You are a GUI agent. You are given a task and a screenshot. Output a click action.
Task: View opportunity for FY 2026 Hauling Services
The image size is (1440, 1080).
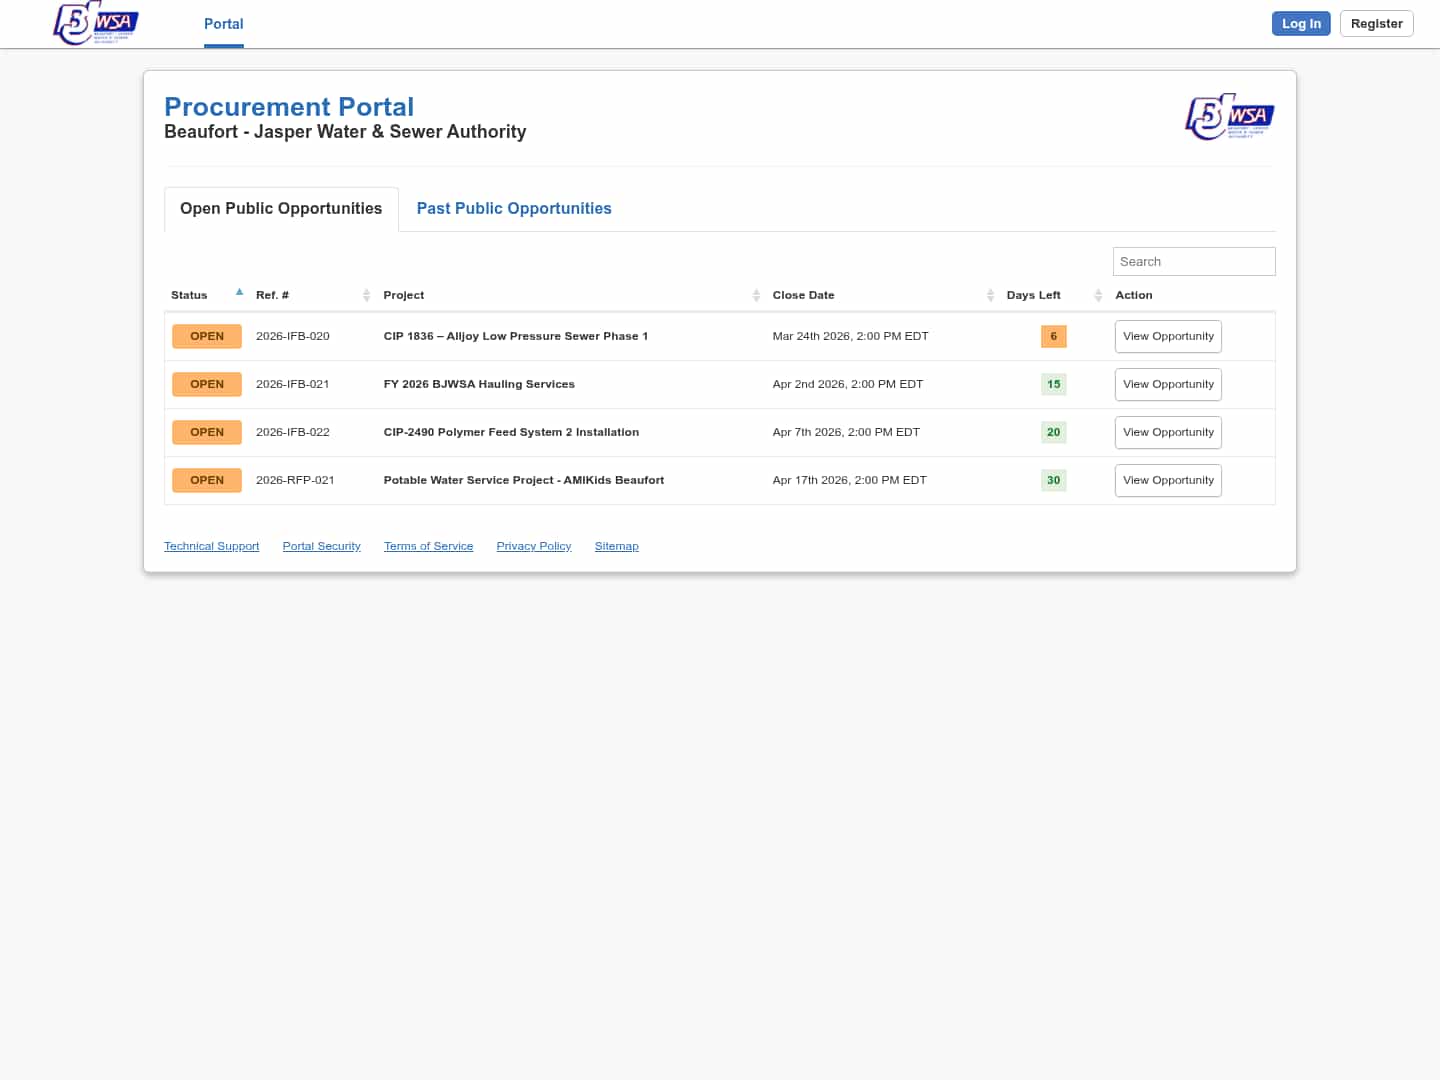coord(1167,385)
